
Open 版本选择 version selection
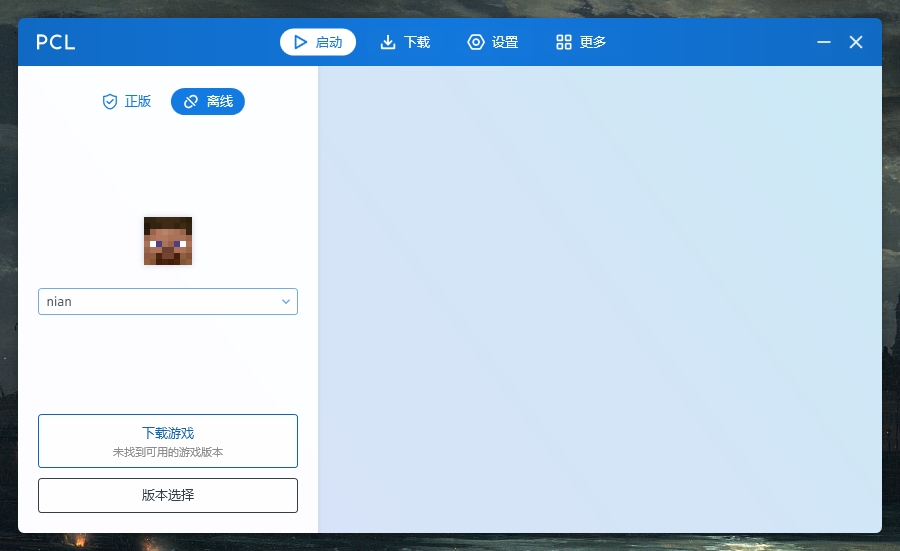168,495
